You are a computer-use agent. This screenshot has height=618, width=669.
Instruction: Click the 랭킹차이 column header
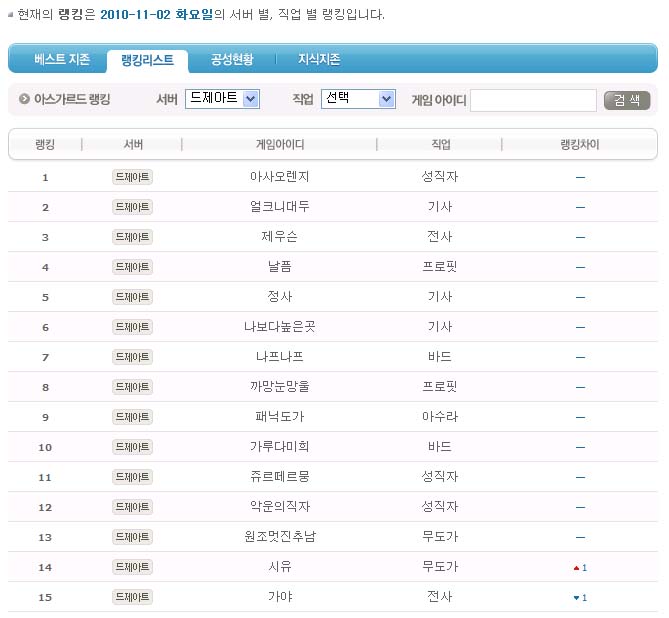point(579,145)
